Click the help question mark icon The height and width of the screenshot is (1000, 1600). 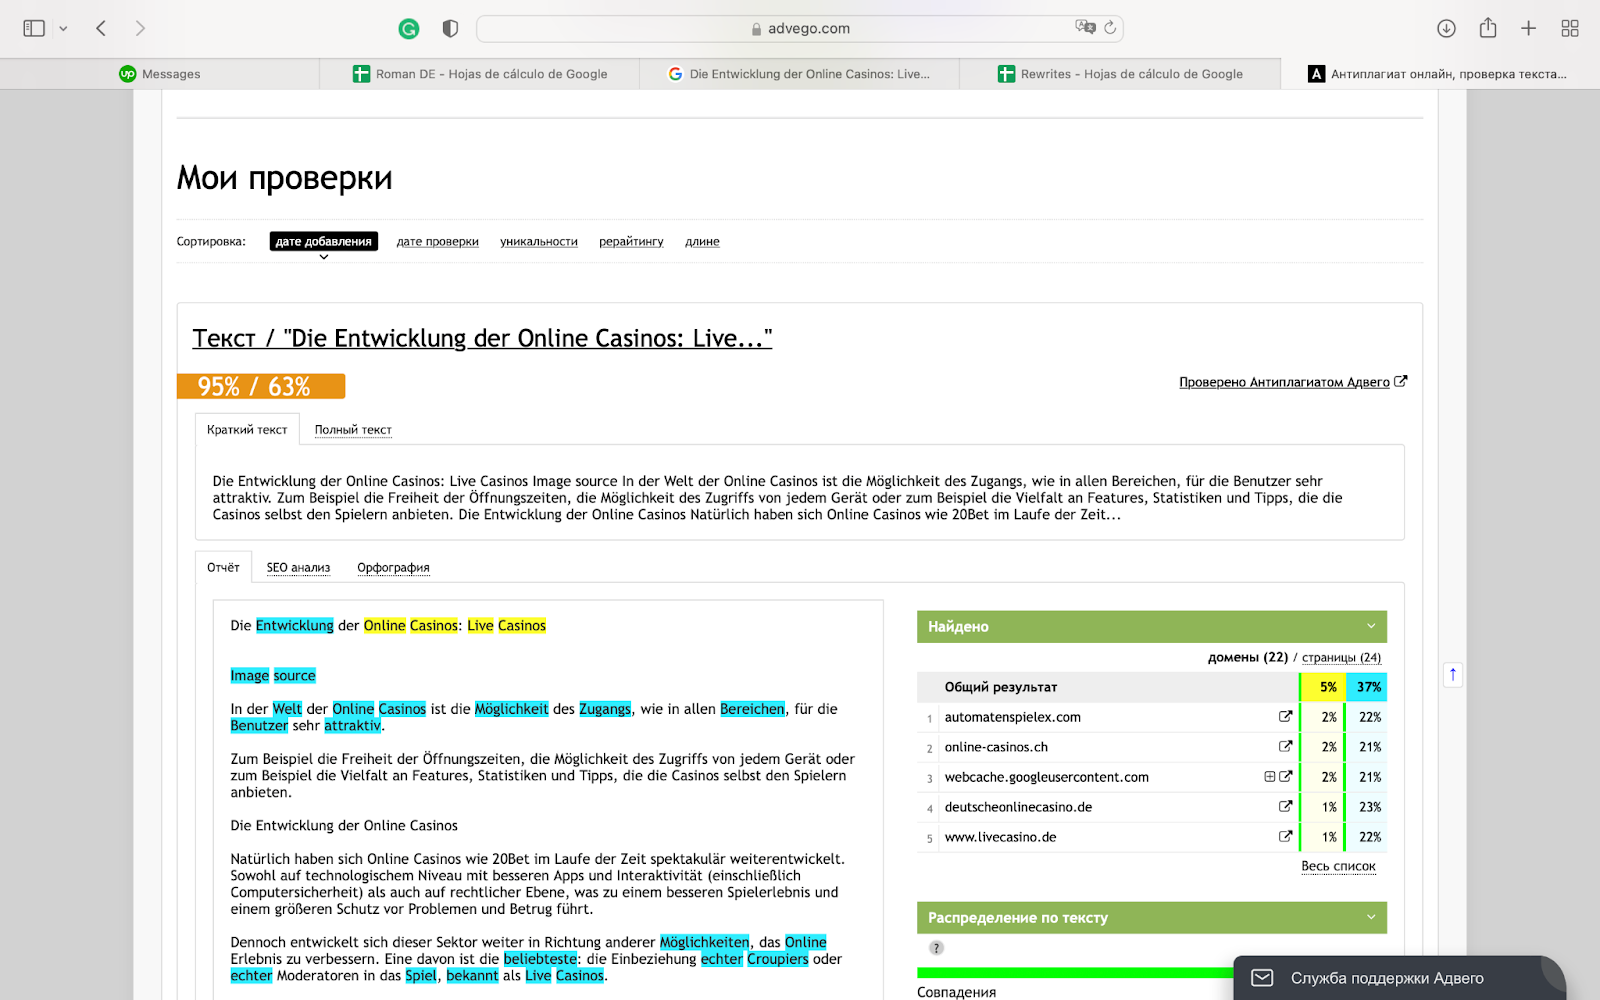[x=936, y=948]
